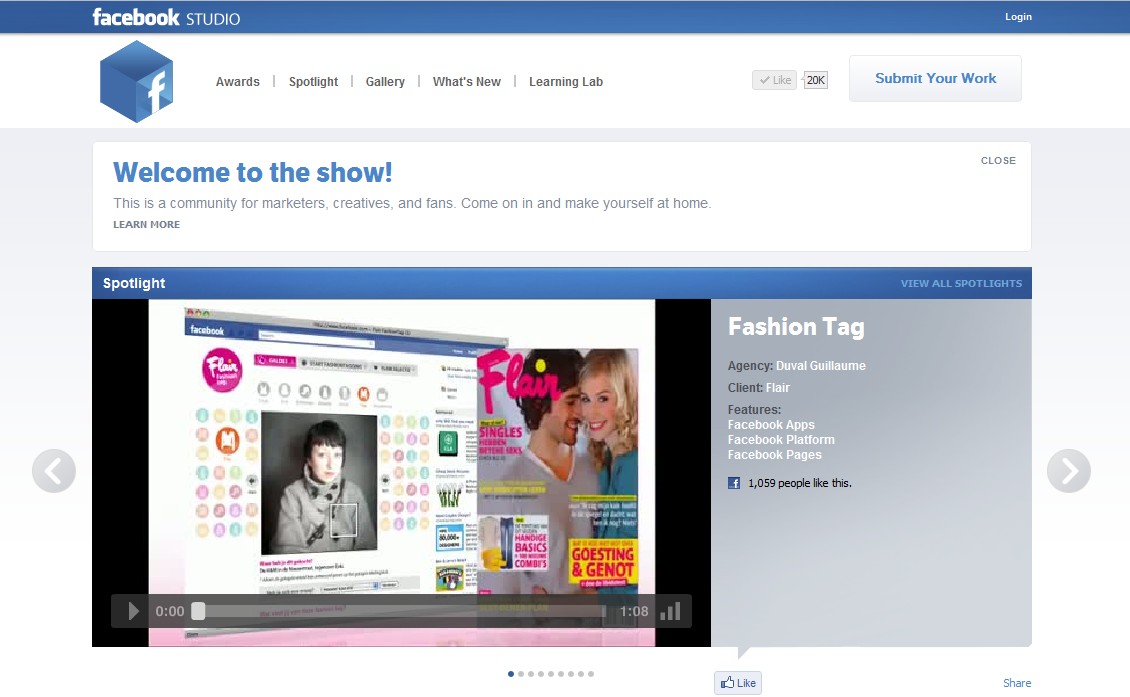Screen dimensions: 1130x697
Task: Click the Flair client link
Action: 778,388
